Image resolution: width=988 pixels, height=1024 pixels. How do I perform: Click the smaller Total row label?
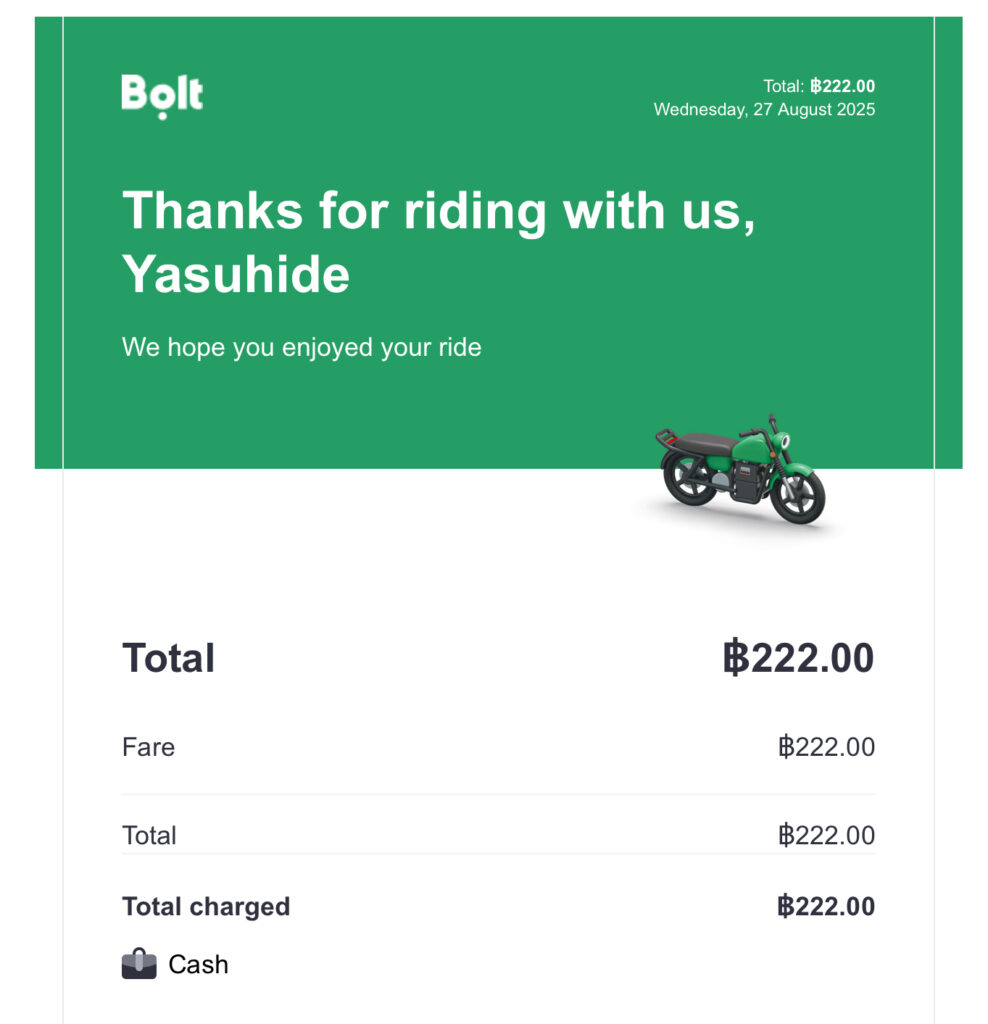[x=149, y=835]
